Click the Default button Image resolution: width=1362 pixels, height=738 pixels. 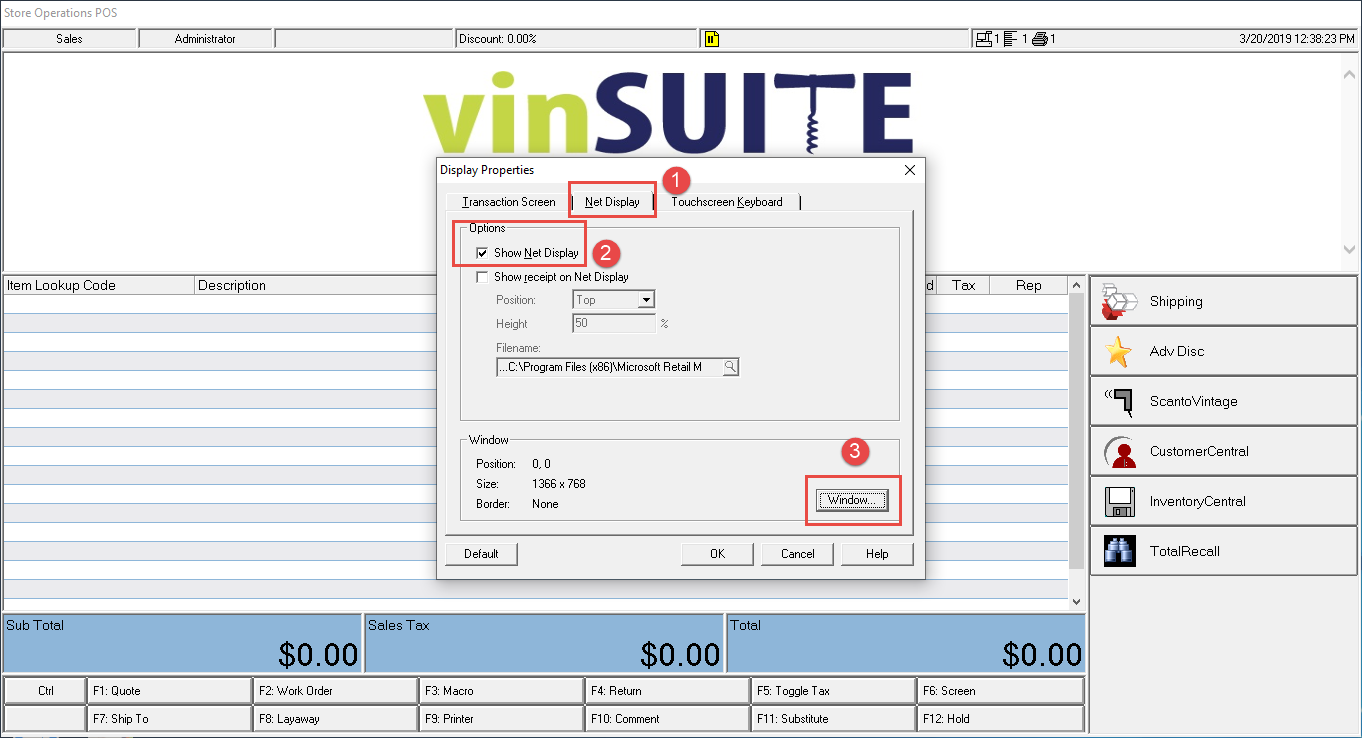coord(481,554)
